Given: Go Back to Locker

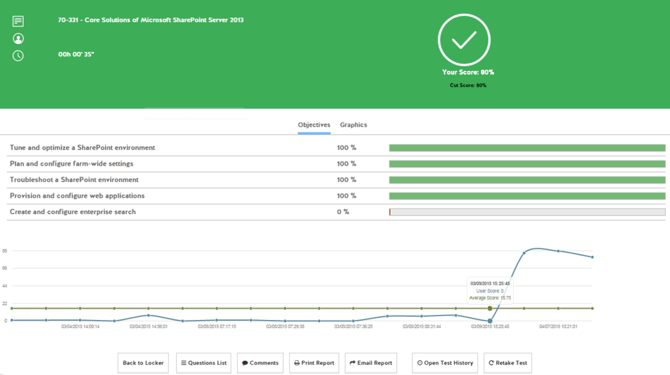Looking at the screenshot, I should pos(143,363).
